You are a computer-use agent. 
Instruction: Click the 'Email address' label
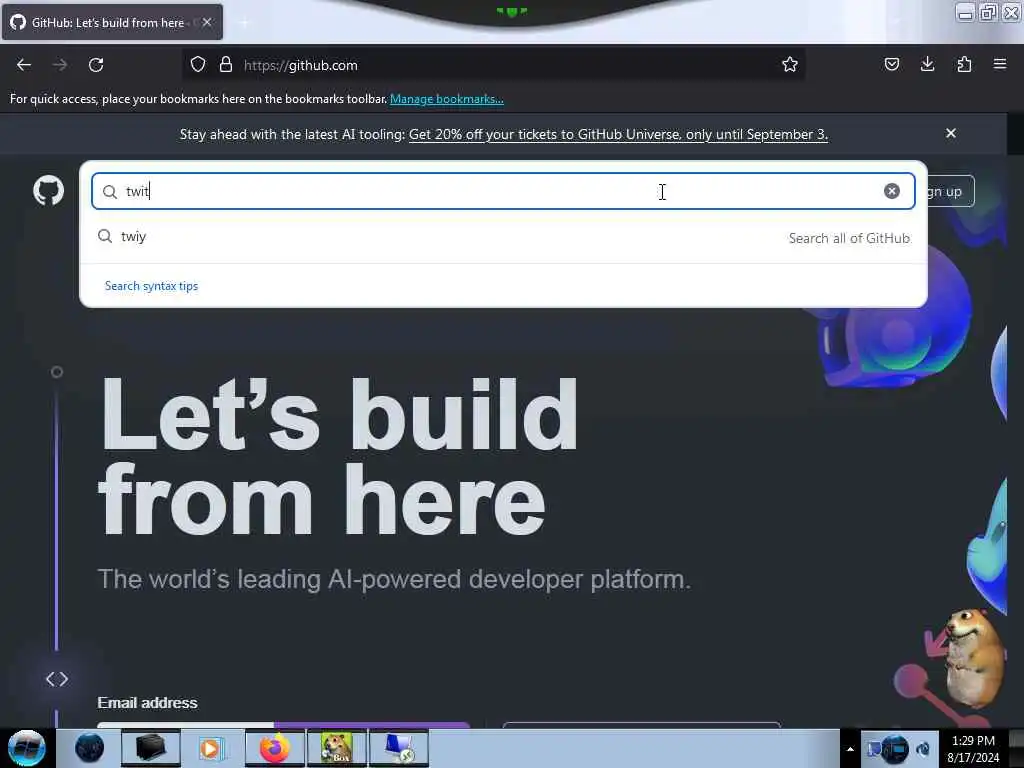(x=148, y=703)
